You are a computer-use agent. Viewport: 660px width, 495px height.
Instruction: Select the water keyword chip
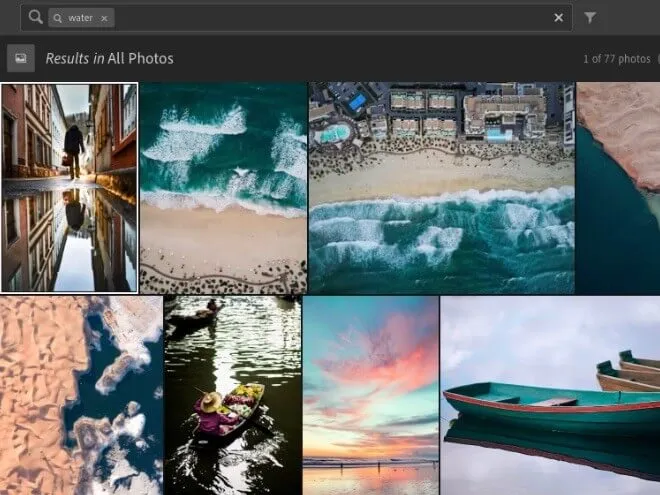81,18
